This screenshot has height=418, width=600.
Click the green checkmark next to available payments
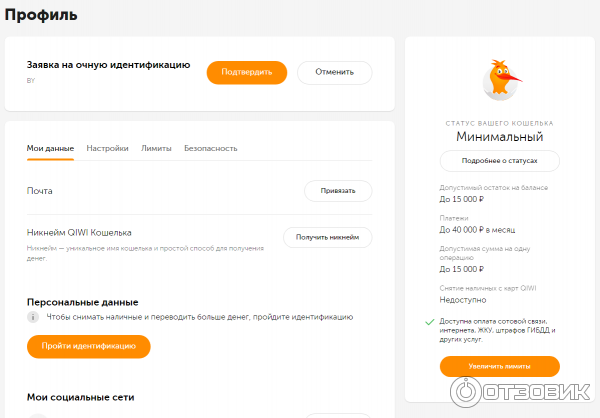(429, 321)
